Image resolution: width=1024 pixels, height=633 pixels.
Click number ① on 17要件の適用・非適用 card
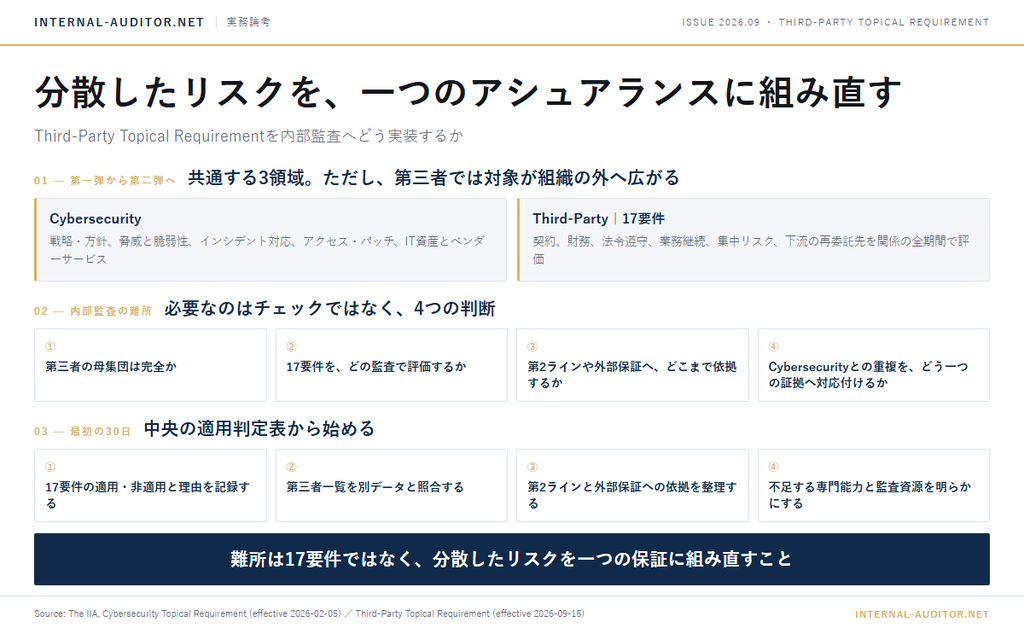pos(50,467)
